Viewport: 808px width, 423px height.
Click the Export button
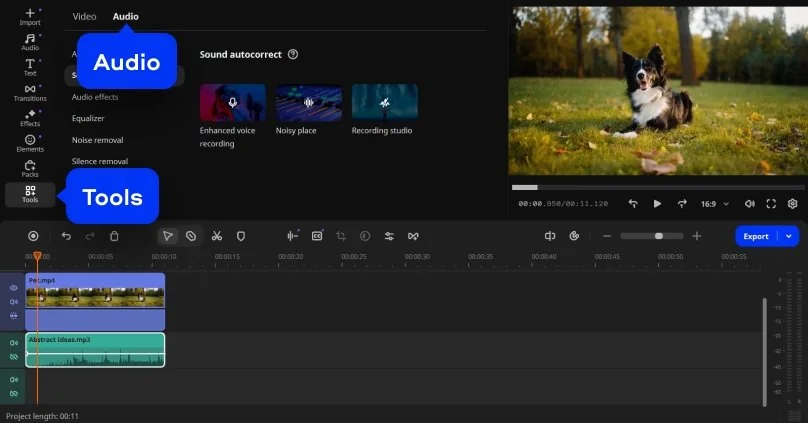(756, 236)
